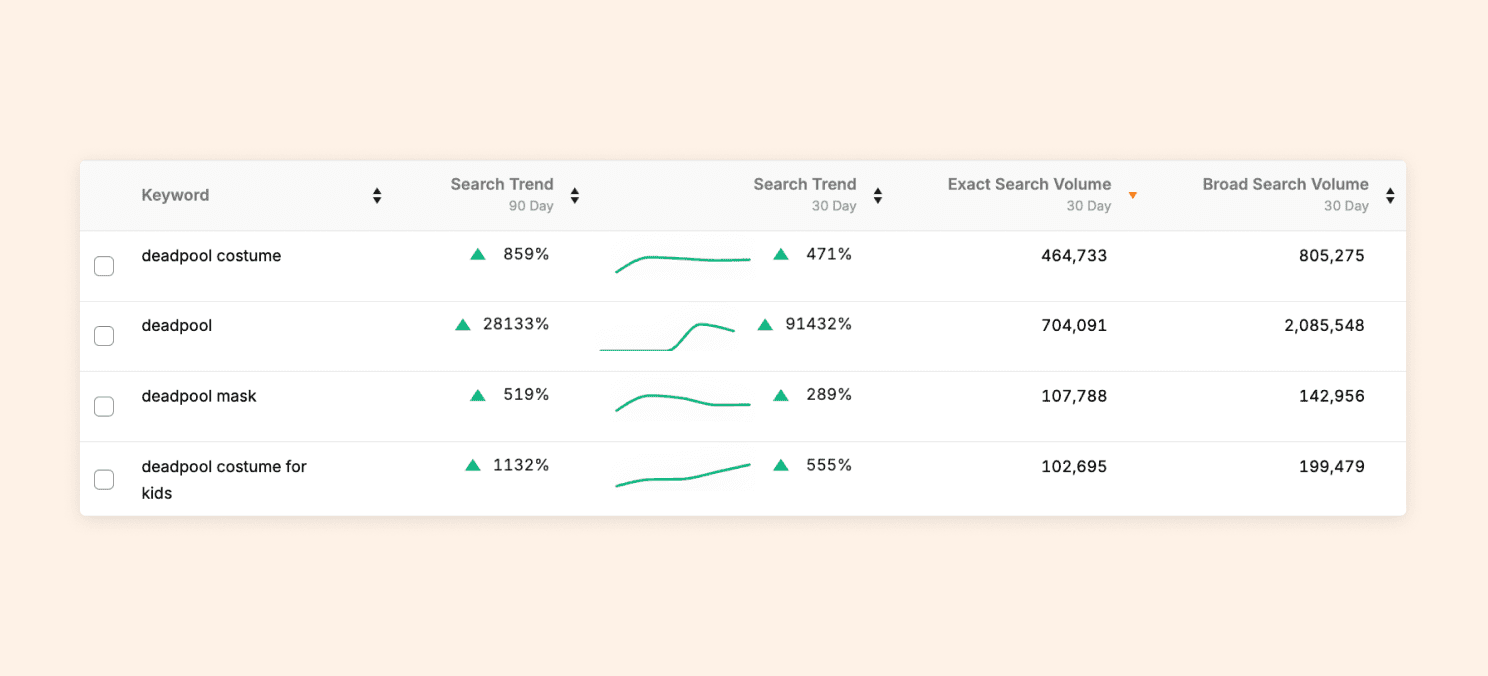This screenshot has width=1488, height=676.
Task: Open the deadpool costume for kids keyword
Action: coord(224,479)
